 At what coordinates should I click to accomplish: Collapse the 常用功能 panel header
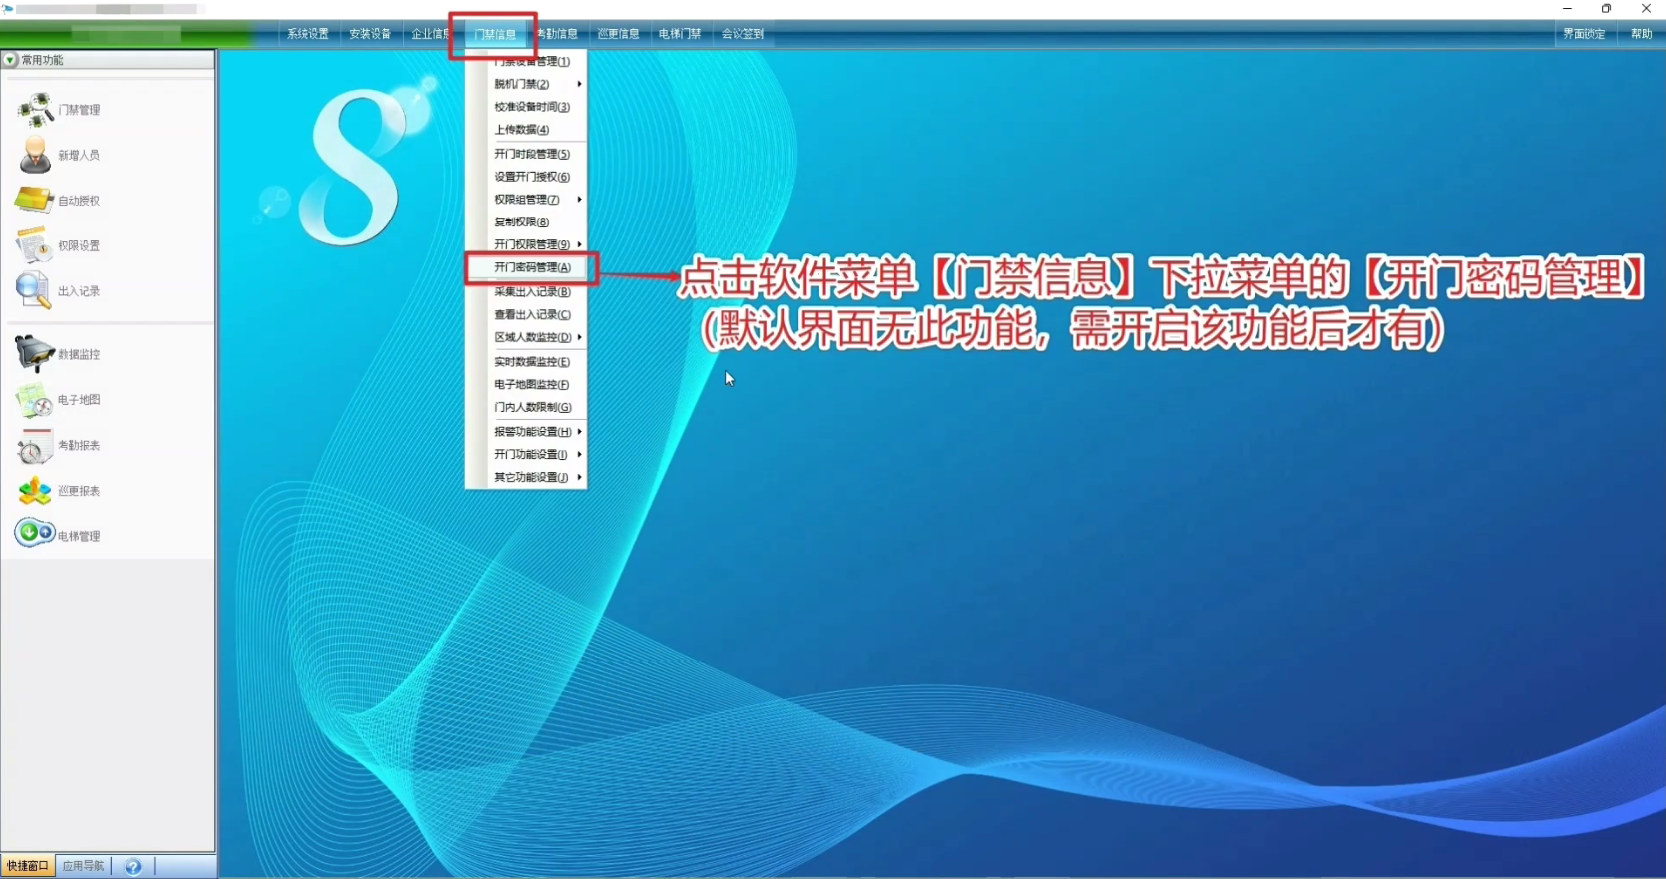(11, 60)
